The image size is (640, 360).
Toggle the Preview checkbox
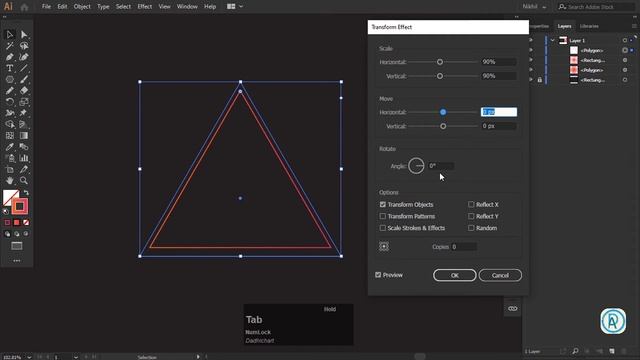point(378,275)
